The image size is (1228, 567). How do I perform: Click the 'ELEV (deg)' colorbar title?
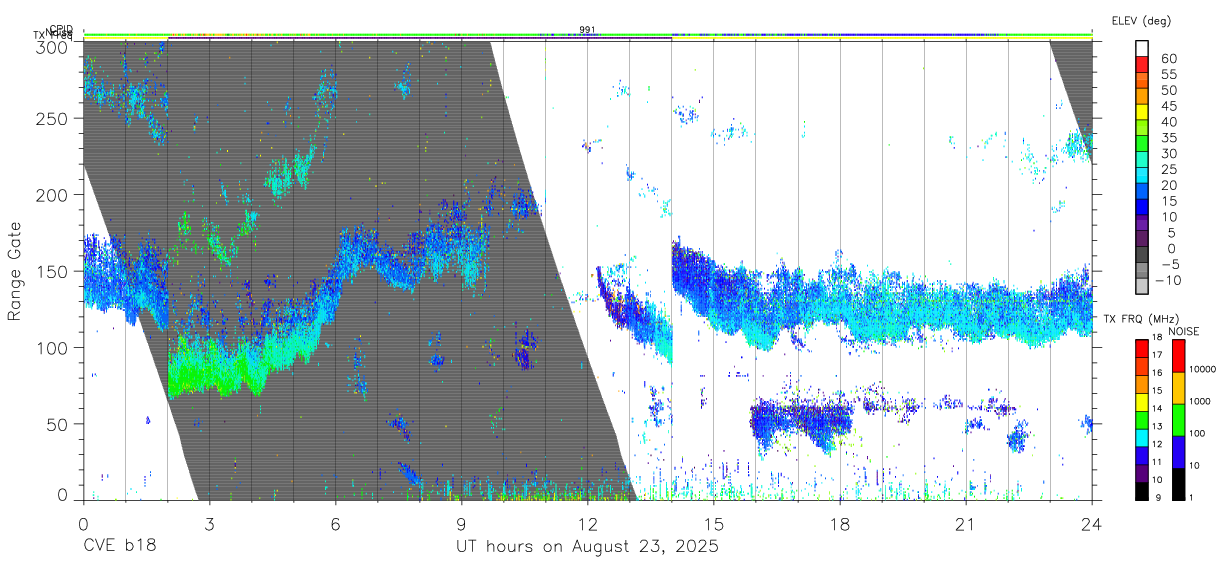coord(1141,21)
